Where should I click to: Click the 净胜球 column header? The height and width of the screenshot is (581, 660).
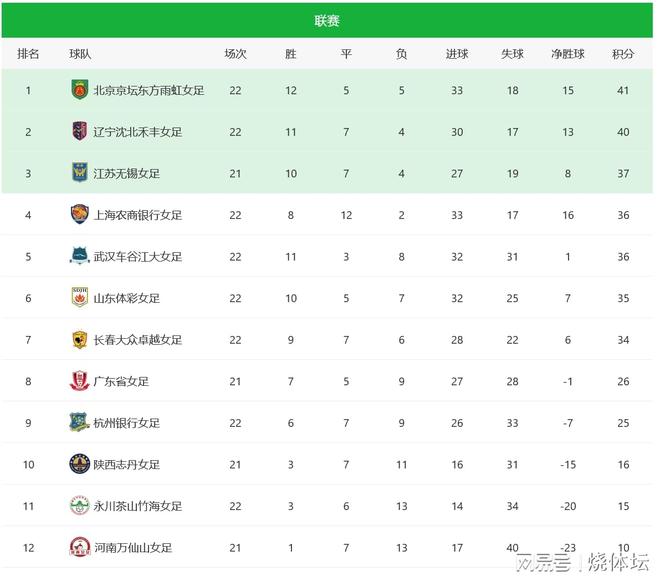[x=567, y=54]
